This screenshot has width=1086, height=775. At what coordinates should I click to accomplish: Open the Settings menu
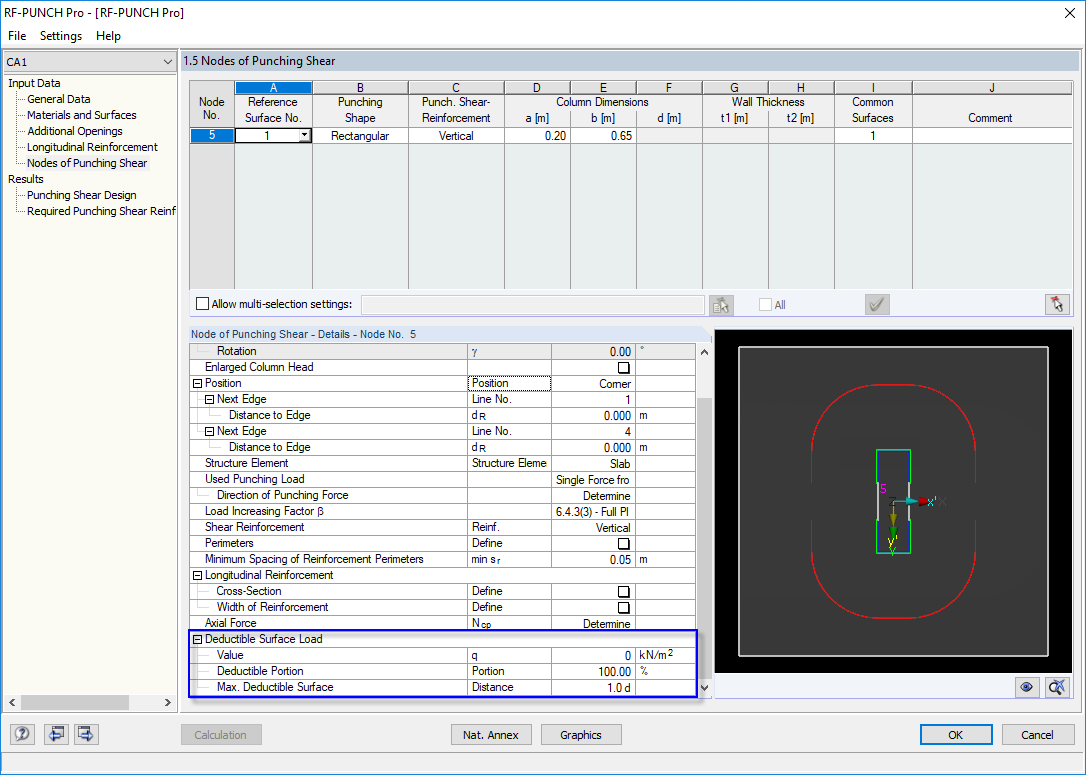60,36
